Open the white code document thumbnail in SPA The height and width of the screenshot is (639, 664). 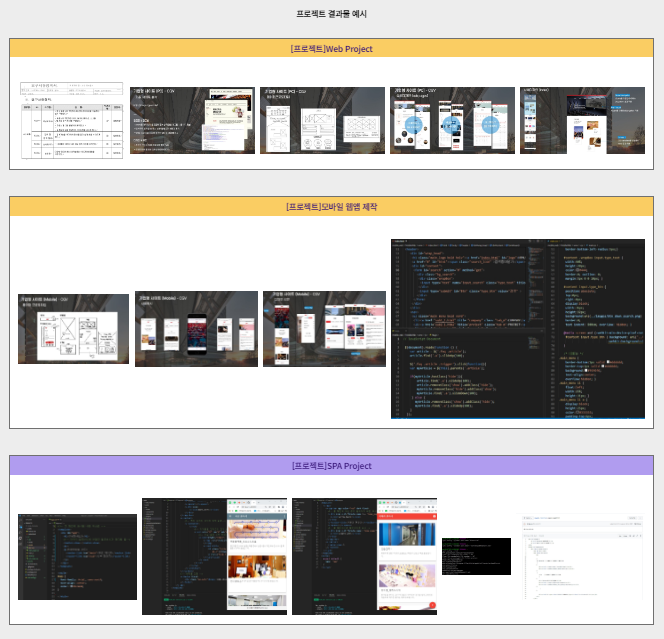click(581, 557)
